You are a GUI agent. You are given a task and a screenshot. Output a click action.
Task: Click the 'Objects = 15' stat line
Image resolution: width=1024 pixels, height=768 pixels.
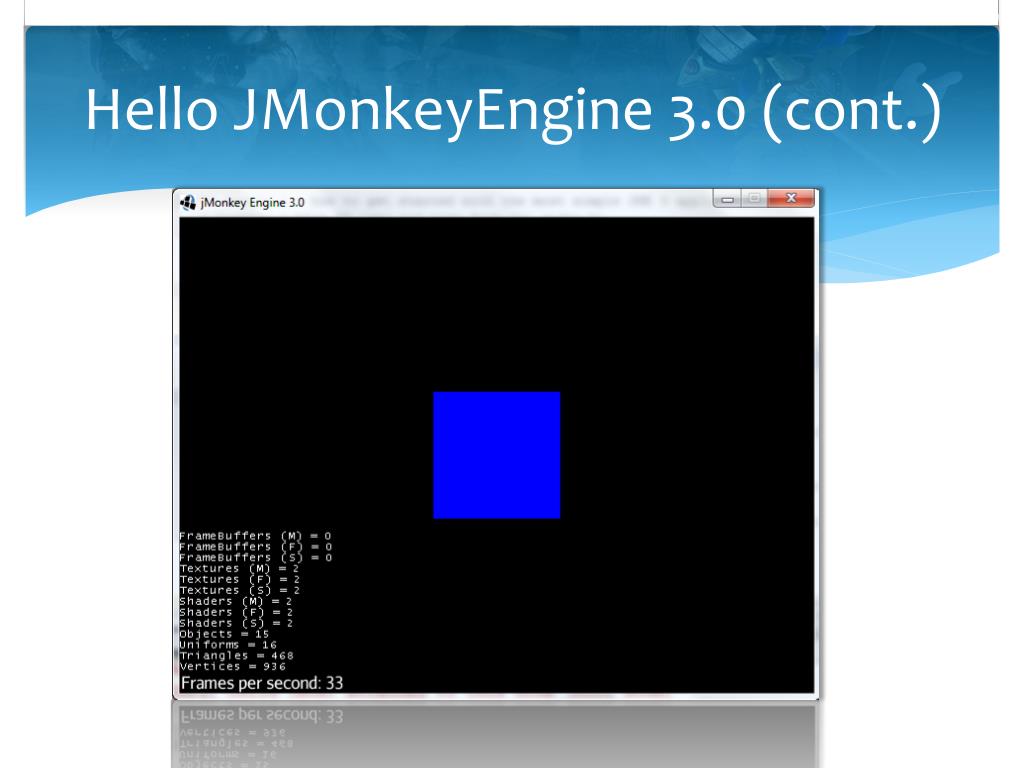click(224, 634)
